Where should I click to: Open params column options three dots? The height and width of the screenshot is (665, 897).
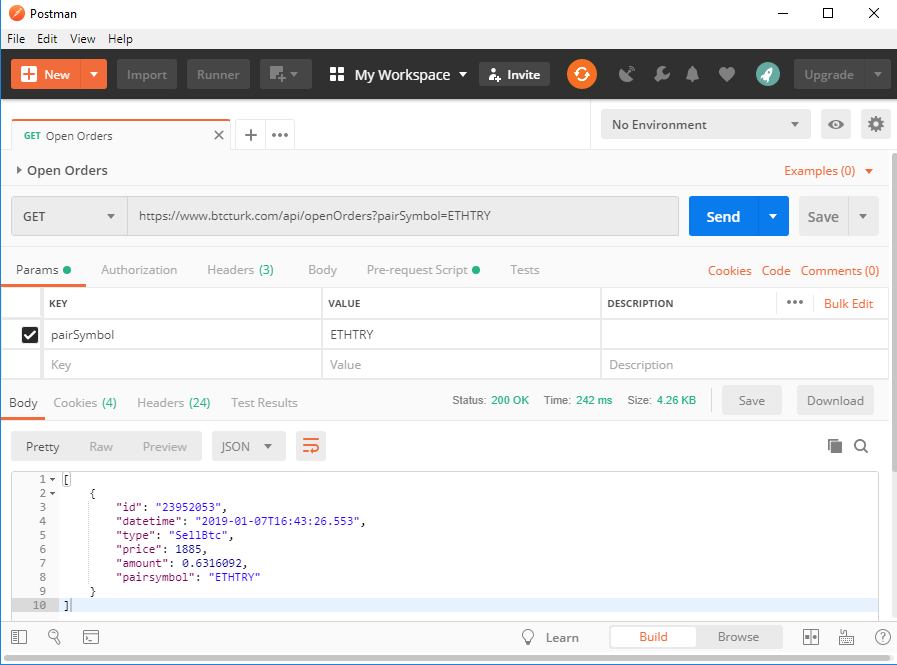[795, 302]
